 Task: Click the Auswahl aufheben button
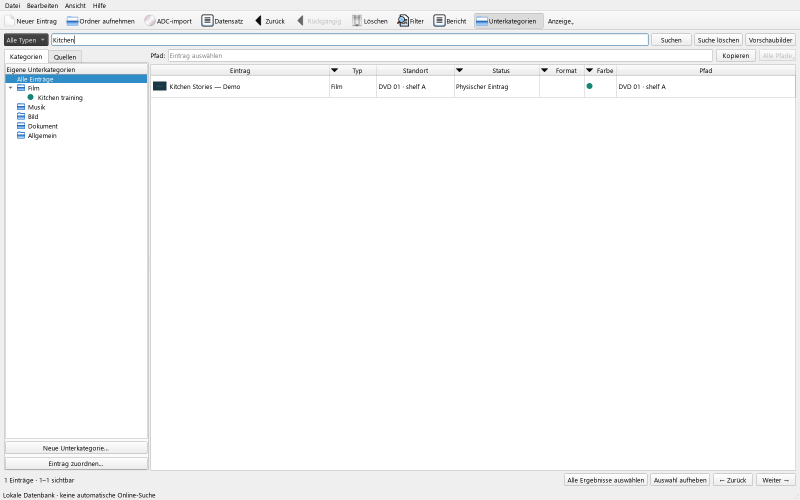[x=680, y=480]
